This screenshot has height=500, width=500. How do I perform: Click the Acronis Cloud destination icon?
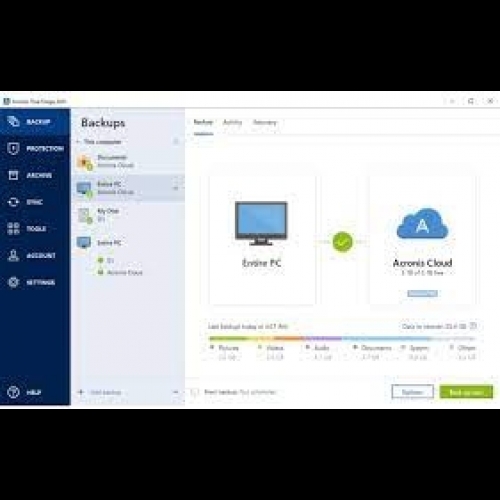[422, 223]
